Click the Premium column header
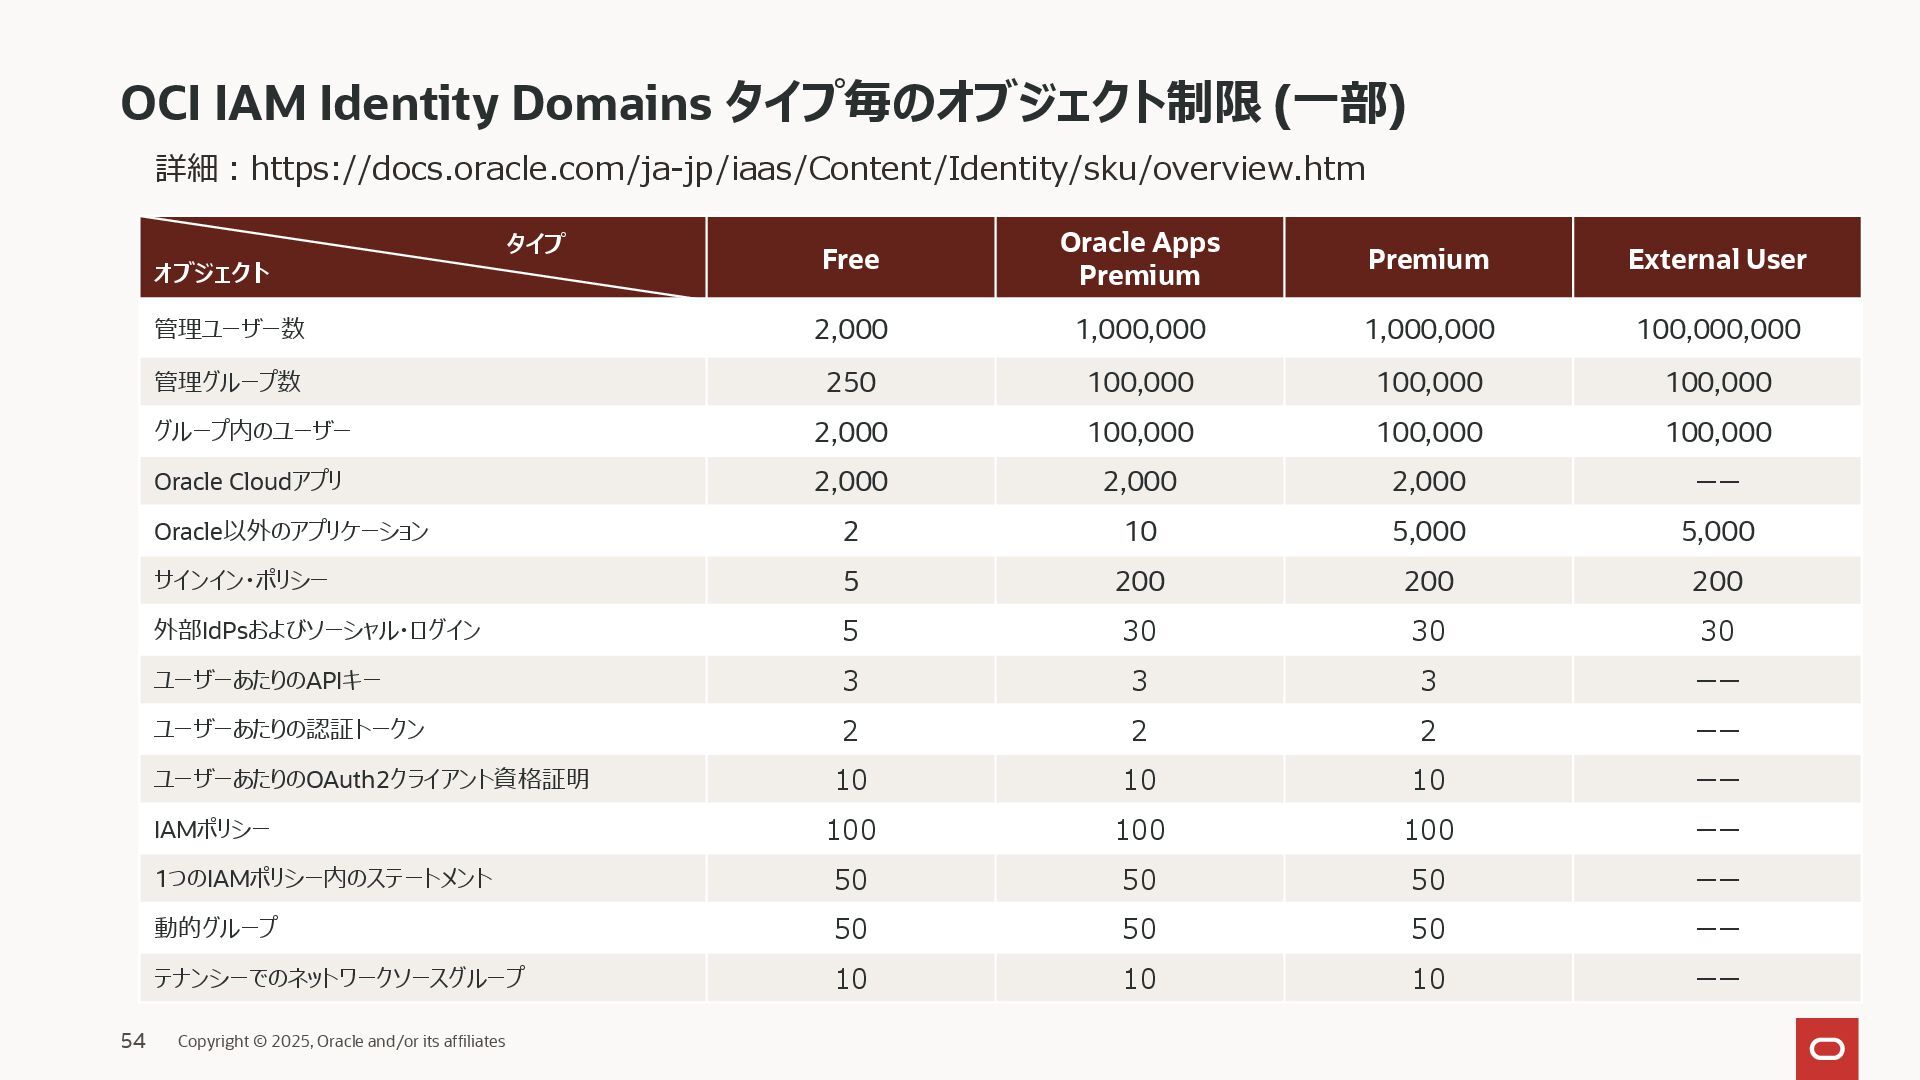Viewport: 1920px width, 1080px height. click(x=1428, y=259)
